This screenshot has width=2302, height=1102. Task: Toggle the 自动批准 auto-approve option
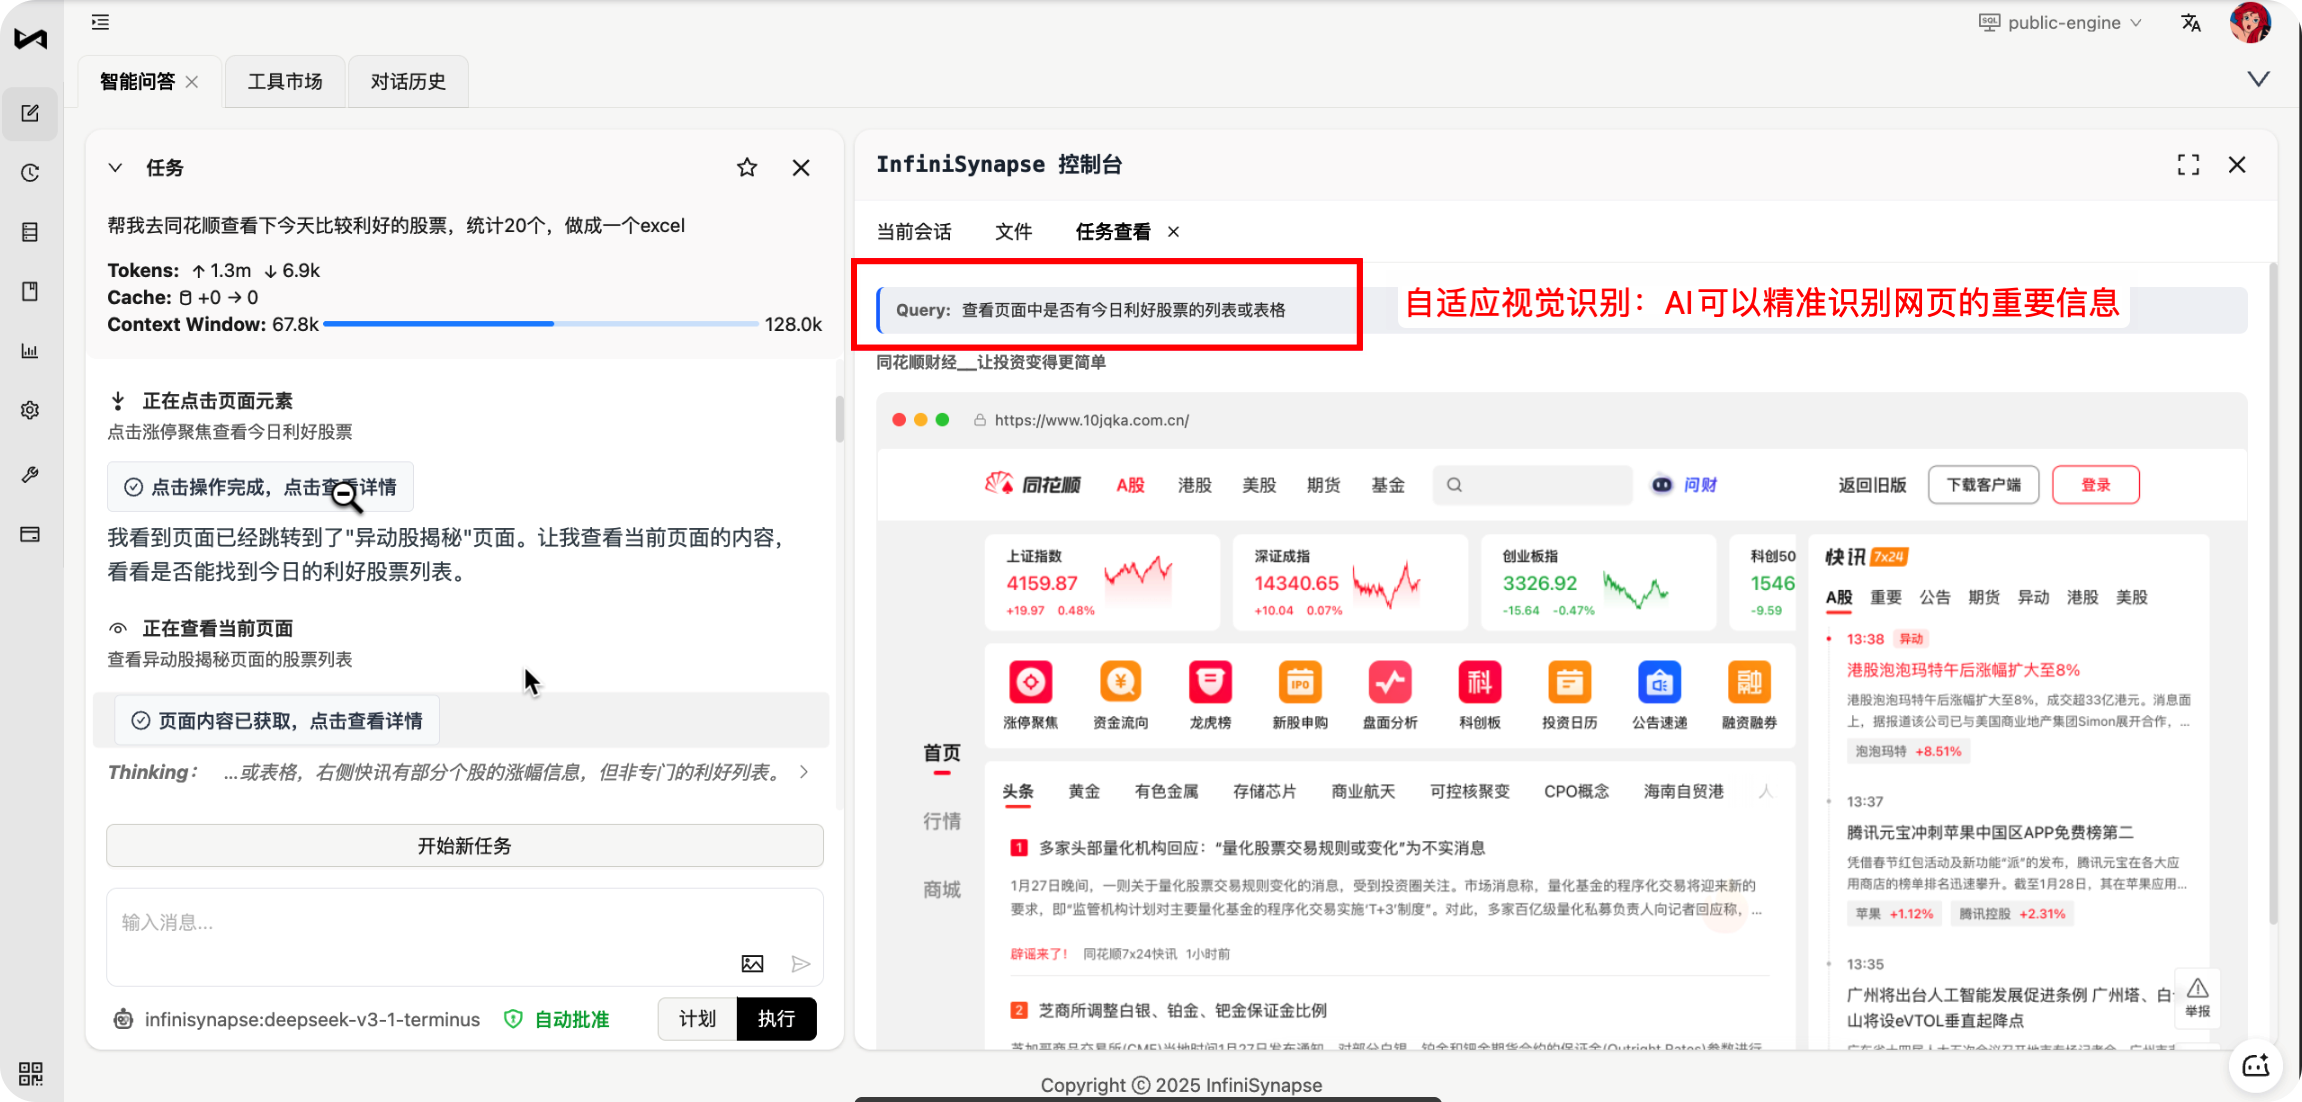point(558,1019)
